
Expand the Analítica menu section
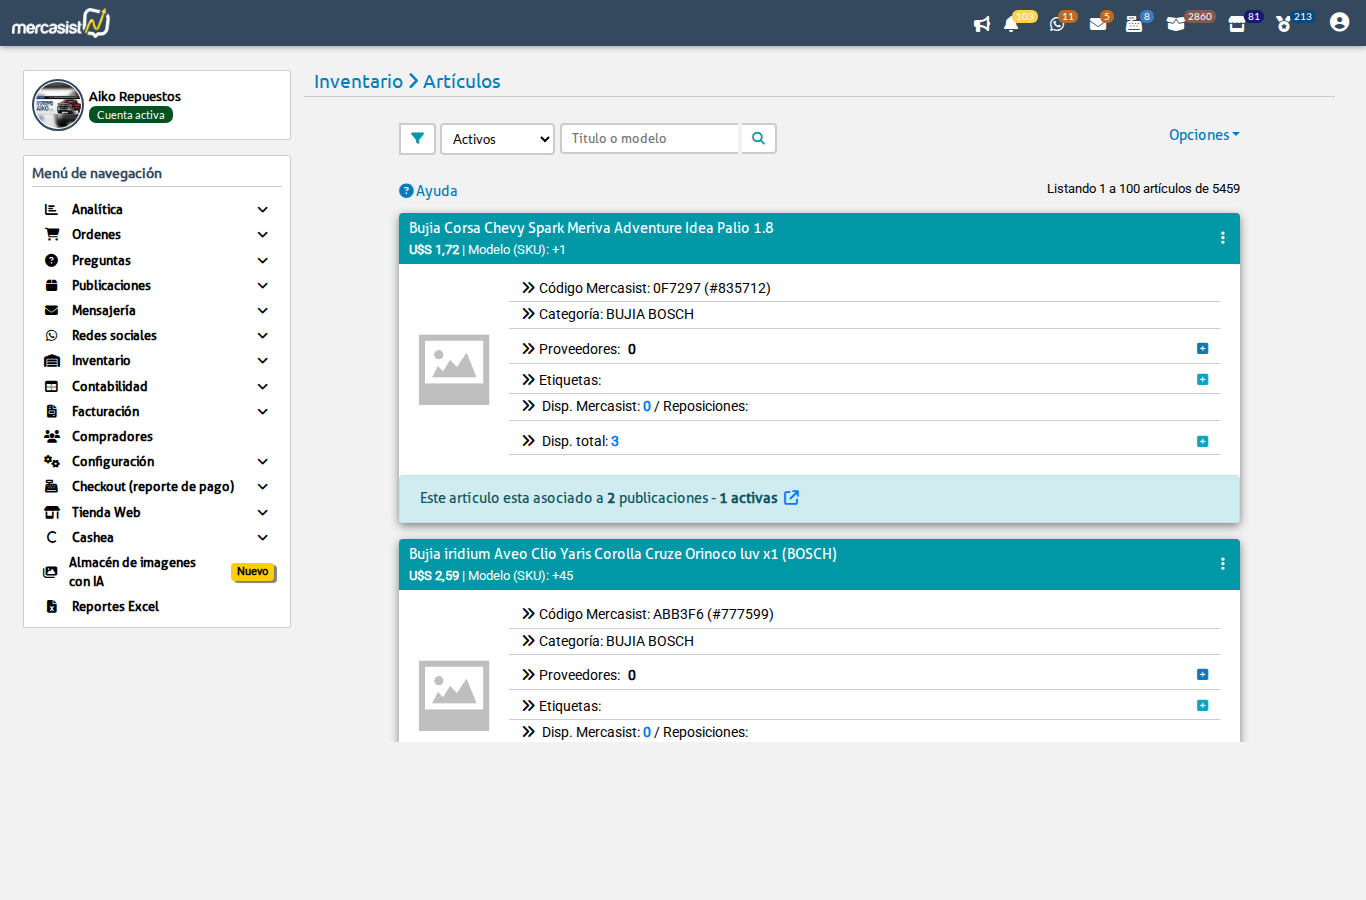[x=97, y=210]
